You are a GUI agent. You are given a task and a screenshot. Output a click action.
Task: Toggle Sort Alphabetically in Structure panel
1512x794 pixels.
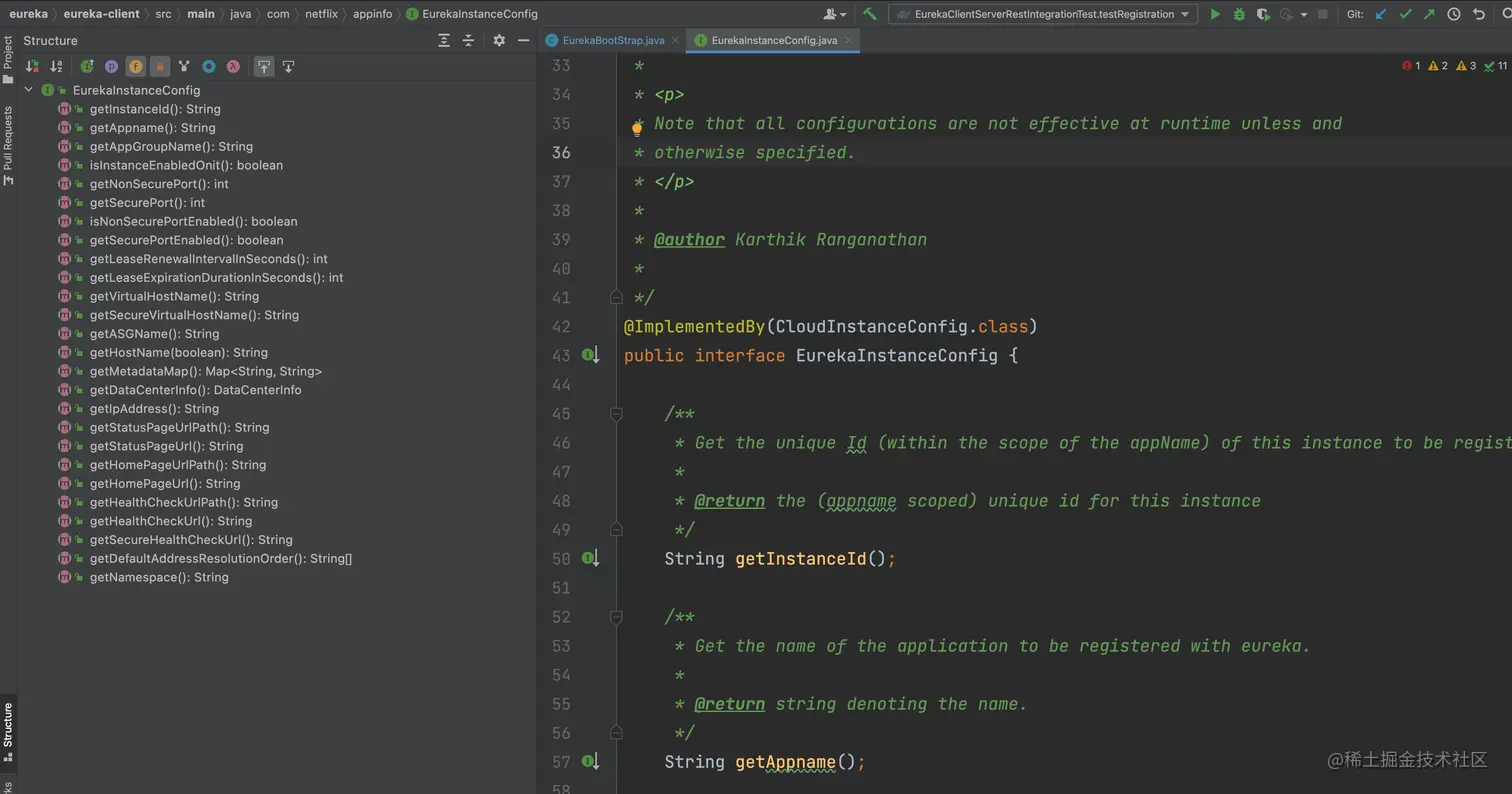pos(56,67)
